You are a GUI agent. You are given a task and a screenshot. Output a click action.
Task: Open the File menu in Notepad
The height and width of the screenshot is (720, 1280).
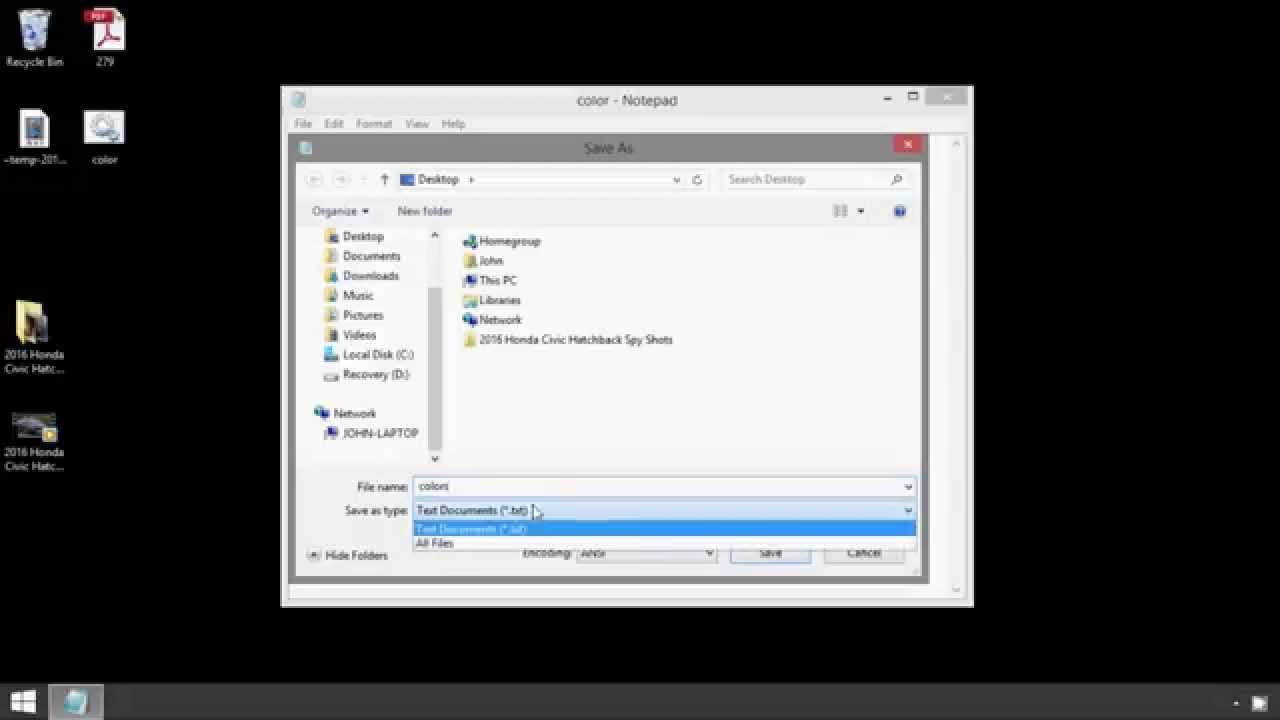(x=303, y=124)
